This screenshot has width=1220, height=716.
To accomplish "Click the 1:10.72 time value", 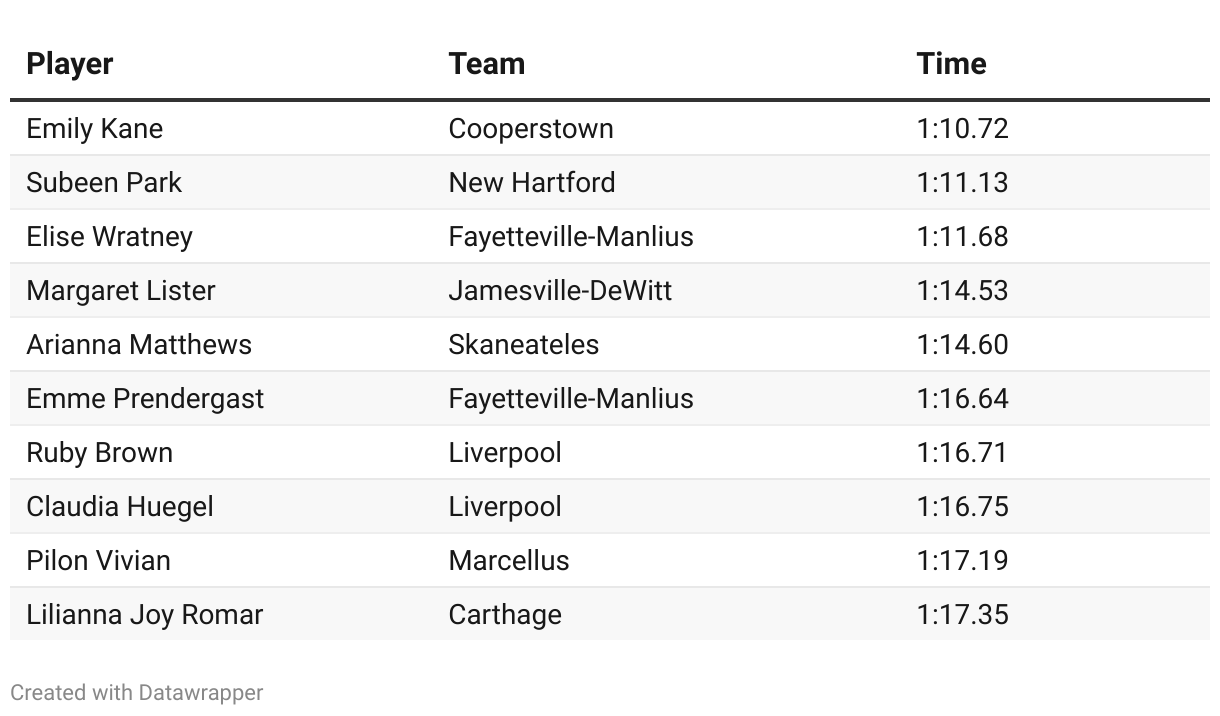I will click(962, 129).
